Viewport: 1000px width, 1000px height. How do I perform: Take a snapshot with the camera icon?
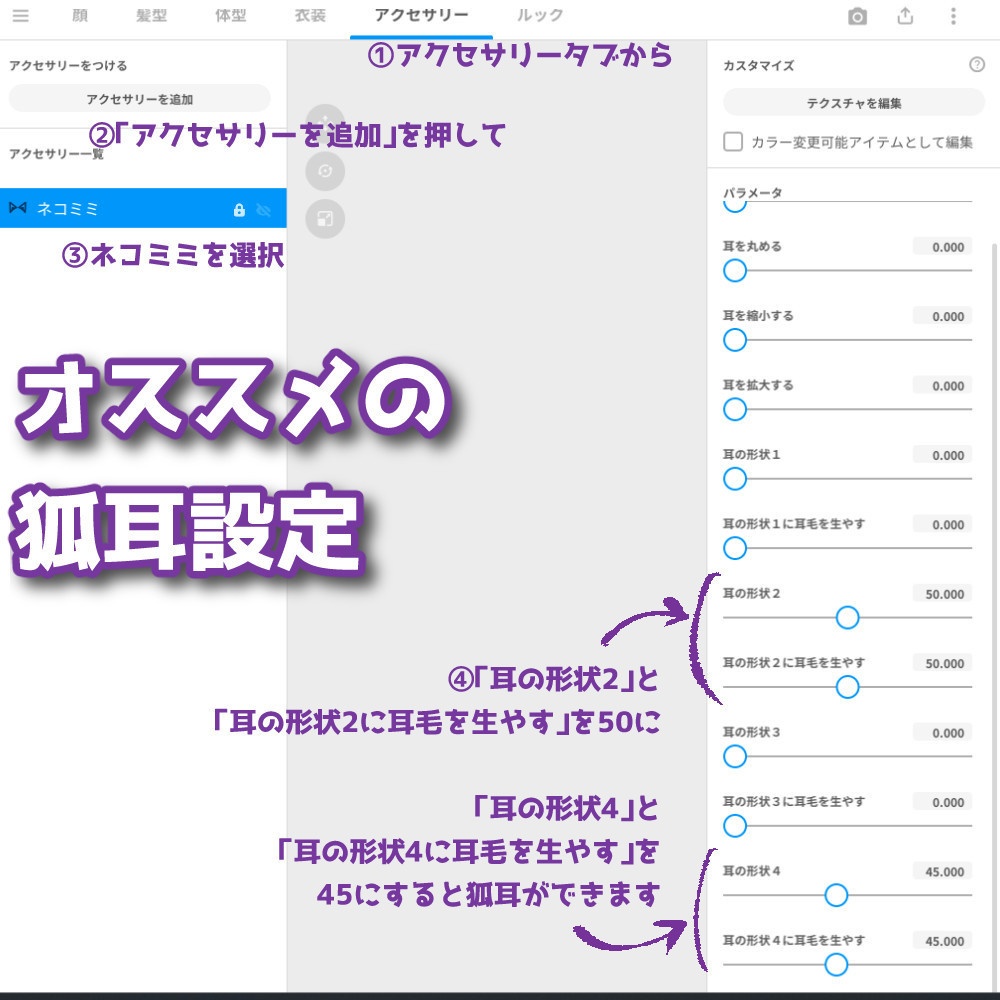coord(857,16)
